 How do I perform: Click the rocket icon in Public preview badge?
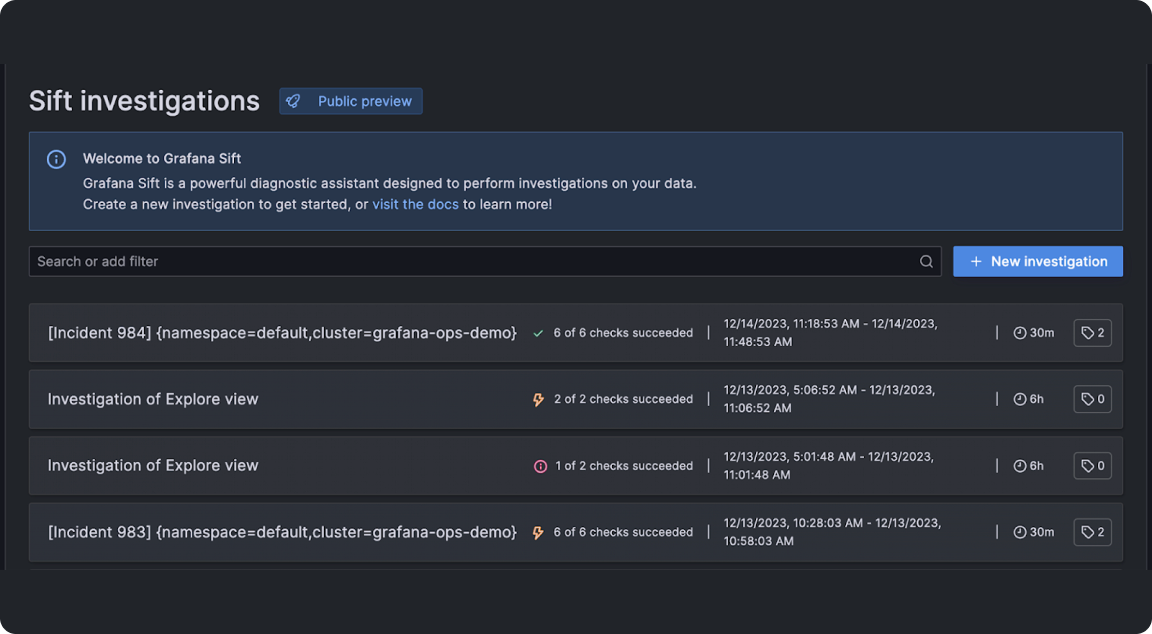[x=293, y=101]
